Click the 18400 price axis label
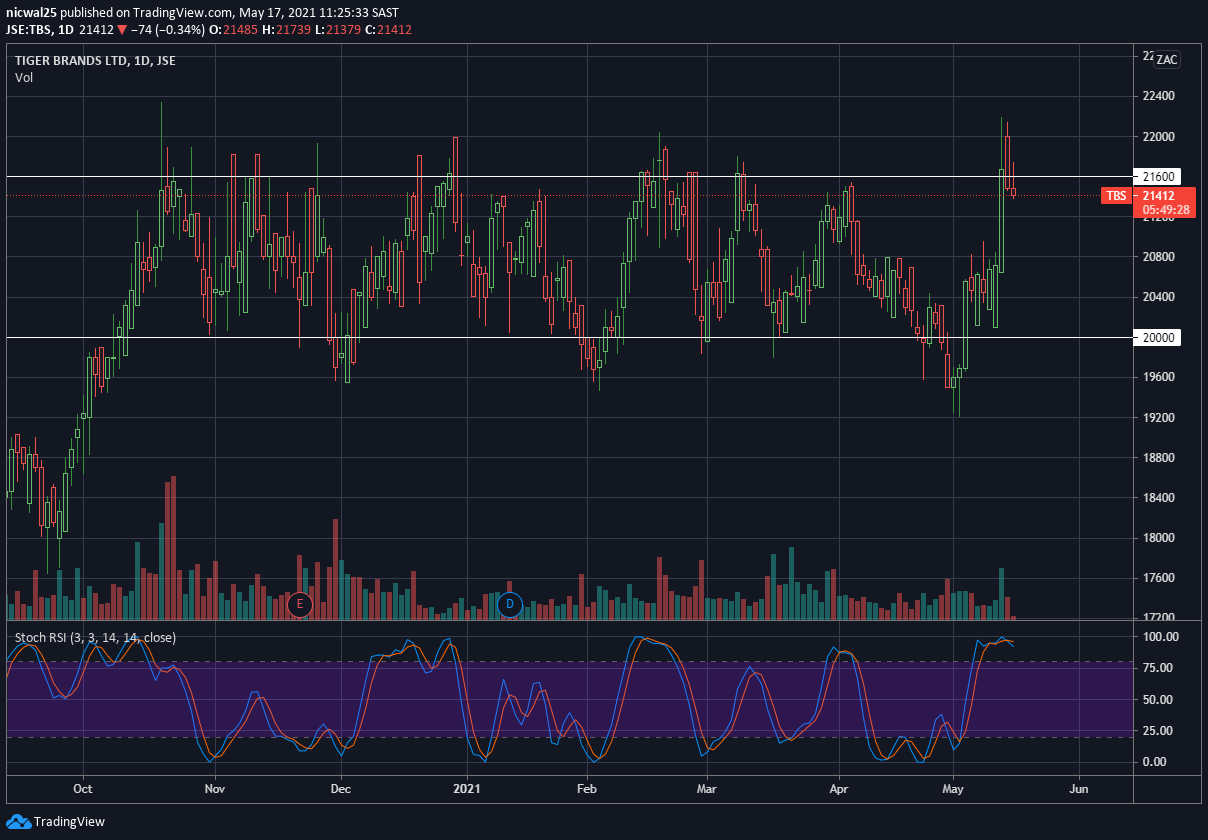This screenshot has width=1208, height=840. 1158,498
